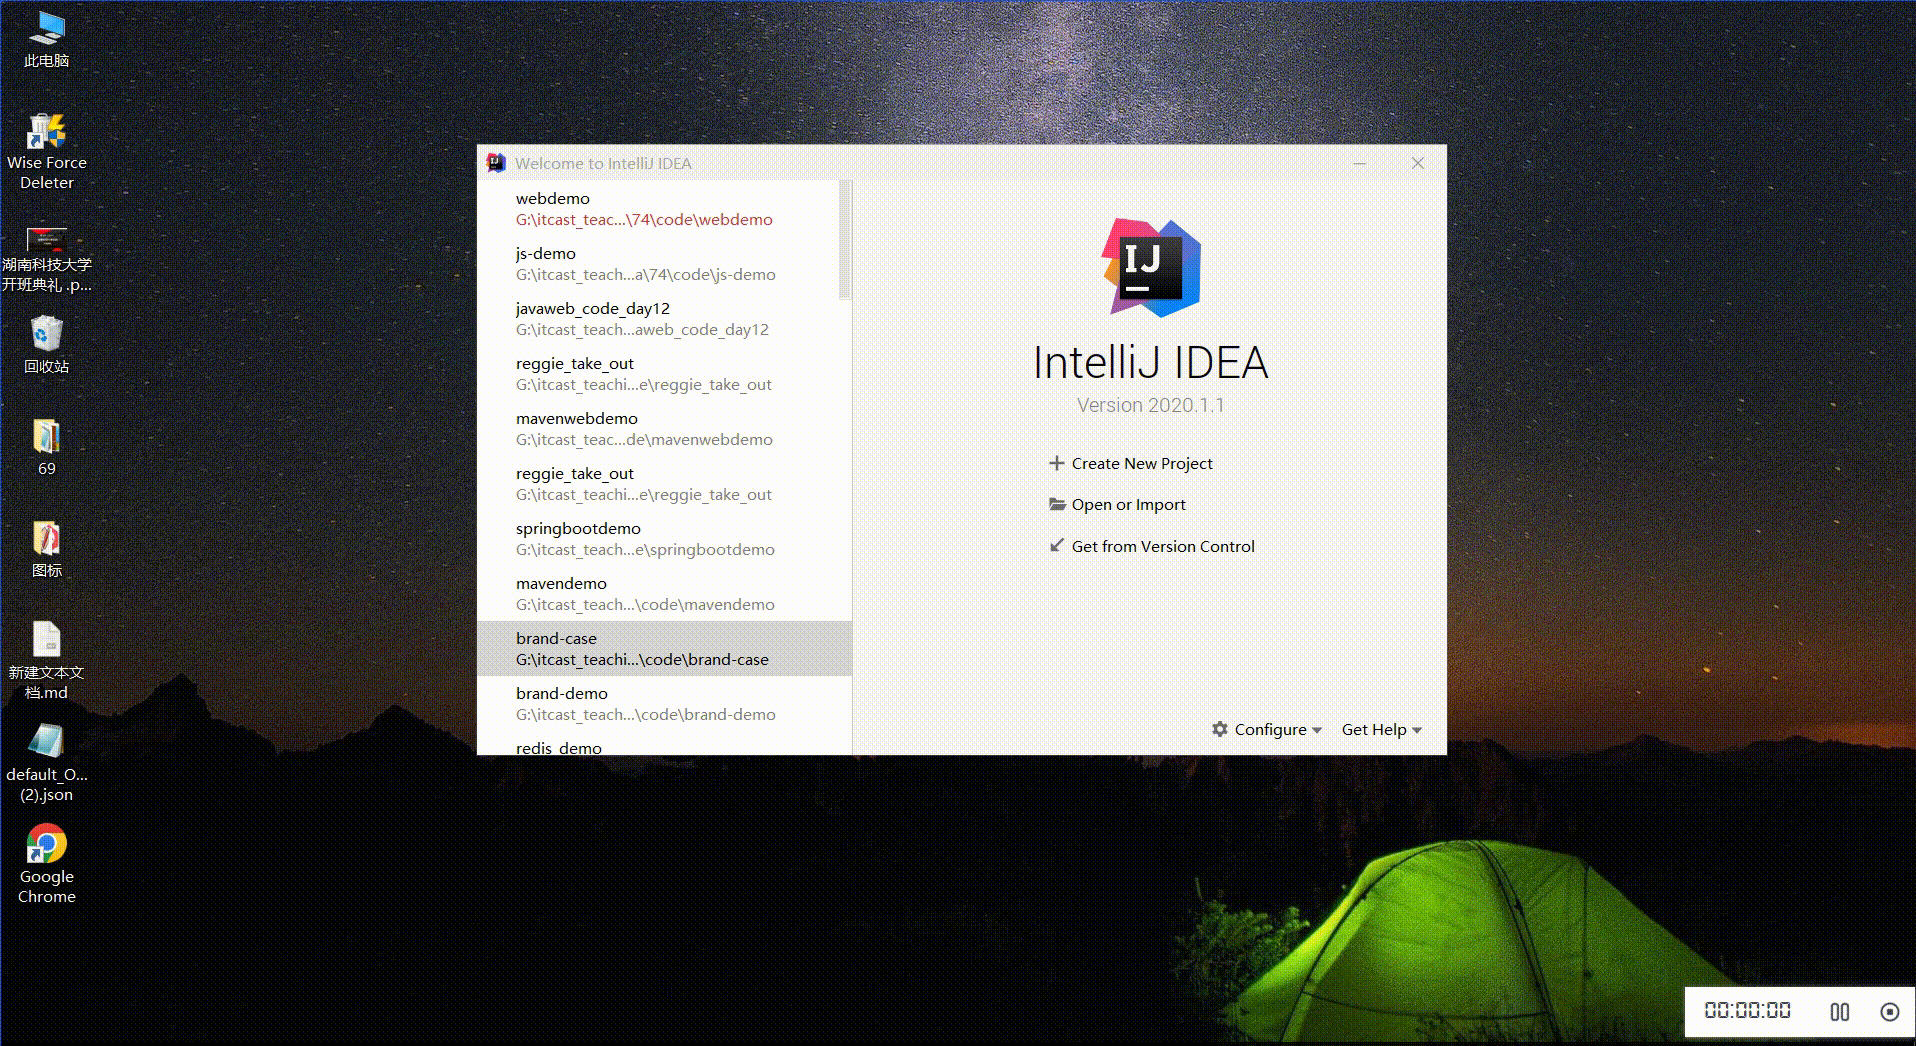Select the Google Chrome desktop shortcut
Screen dimensions: 1916x1046
pyautogui.click(x=46, y=864)
